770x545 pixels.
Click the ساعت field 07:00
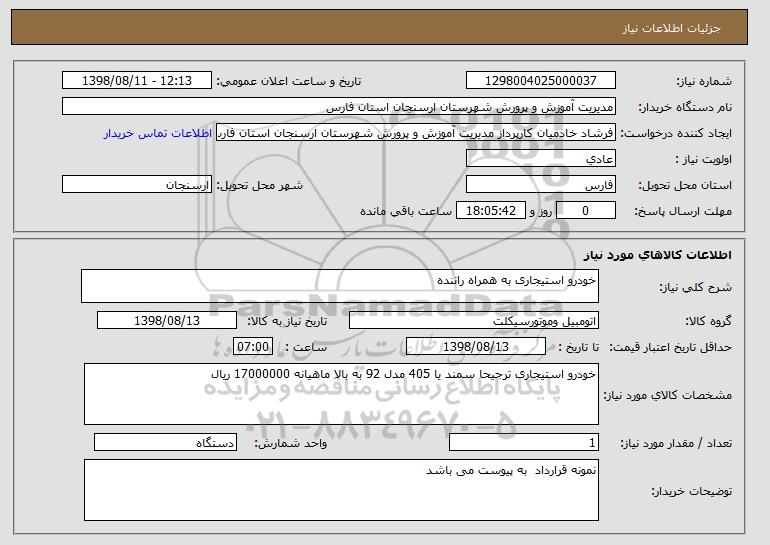click(253, 347)
